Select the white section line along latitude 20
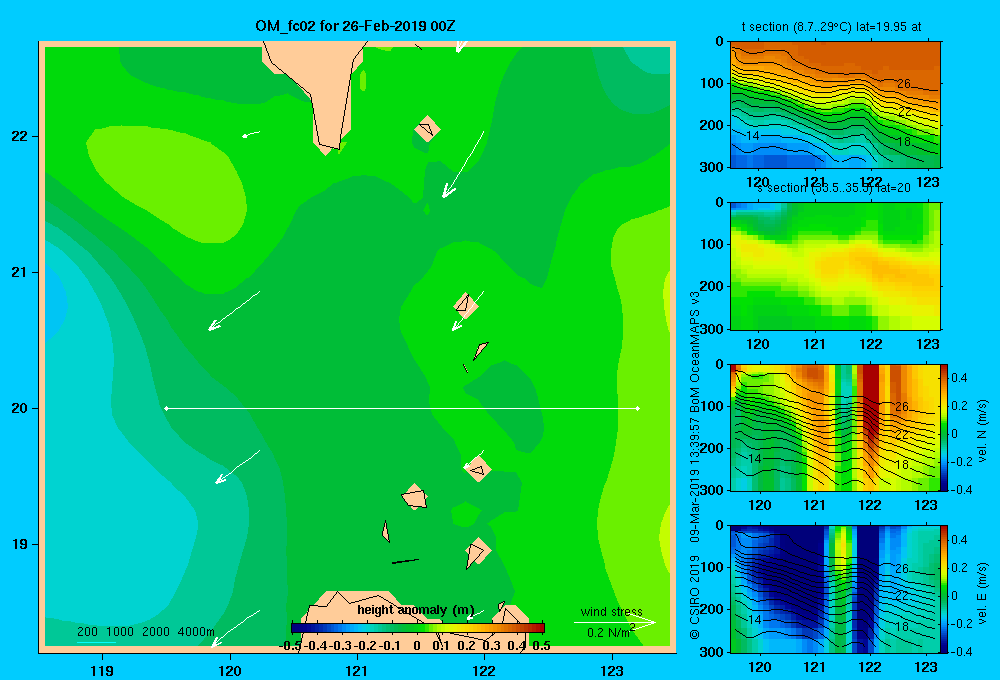Screen dimensions: 1000x680 click(x=402, y=408)
